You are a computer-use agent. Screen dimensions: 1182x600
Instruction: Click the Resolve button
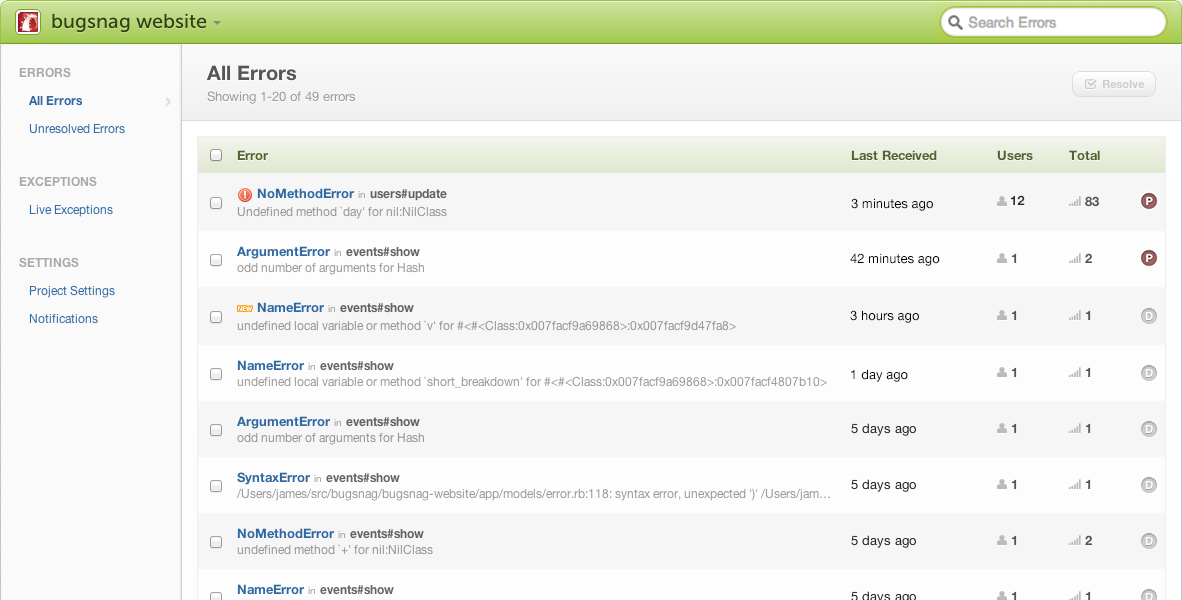pos(1113,84)
